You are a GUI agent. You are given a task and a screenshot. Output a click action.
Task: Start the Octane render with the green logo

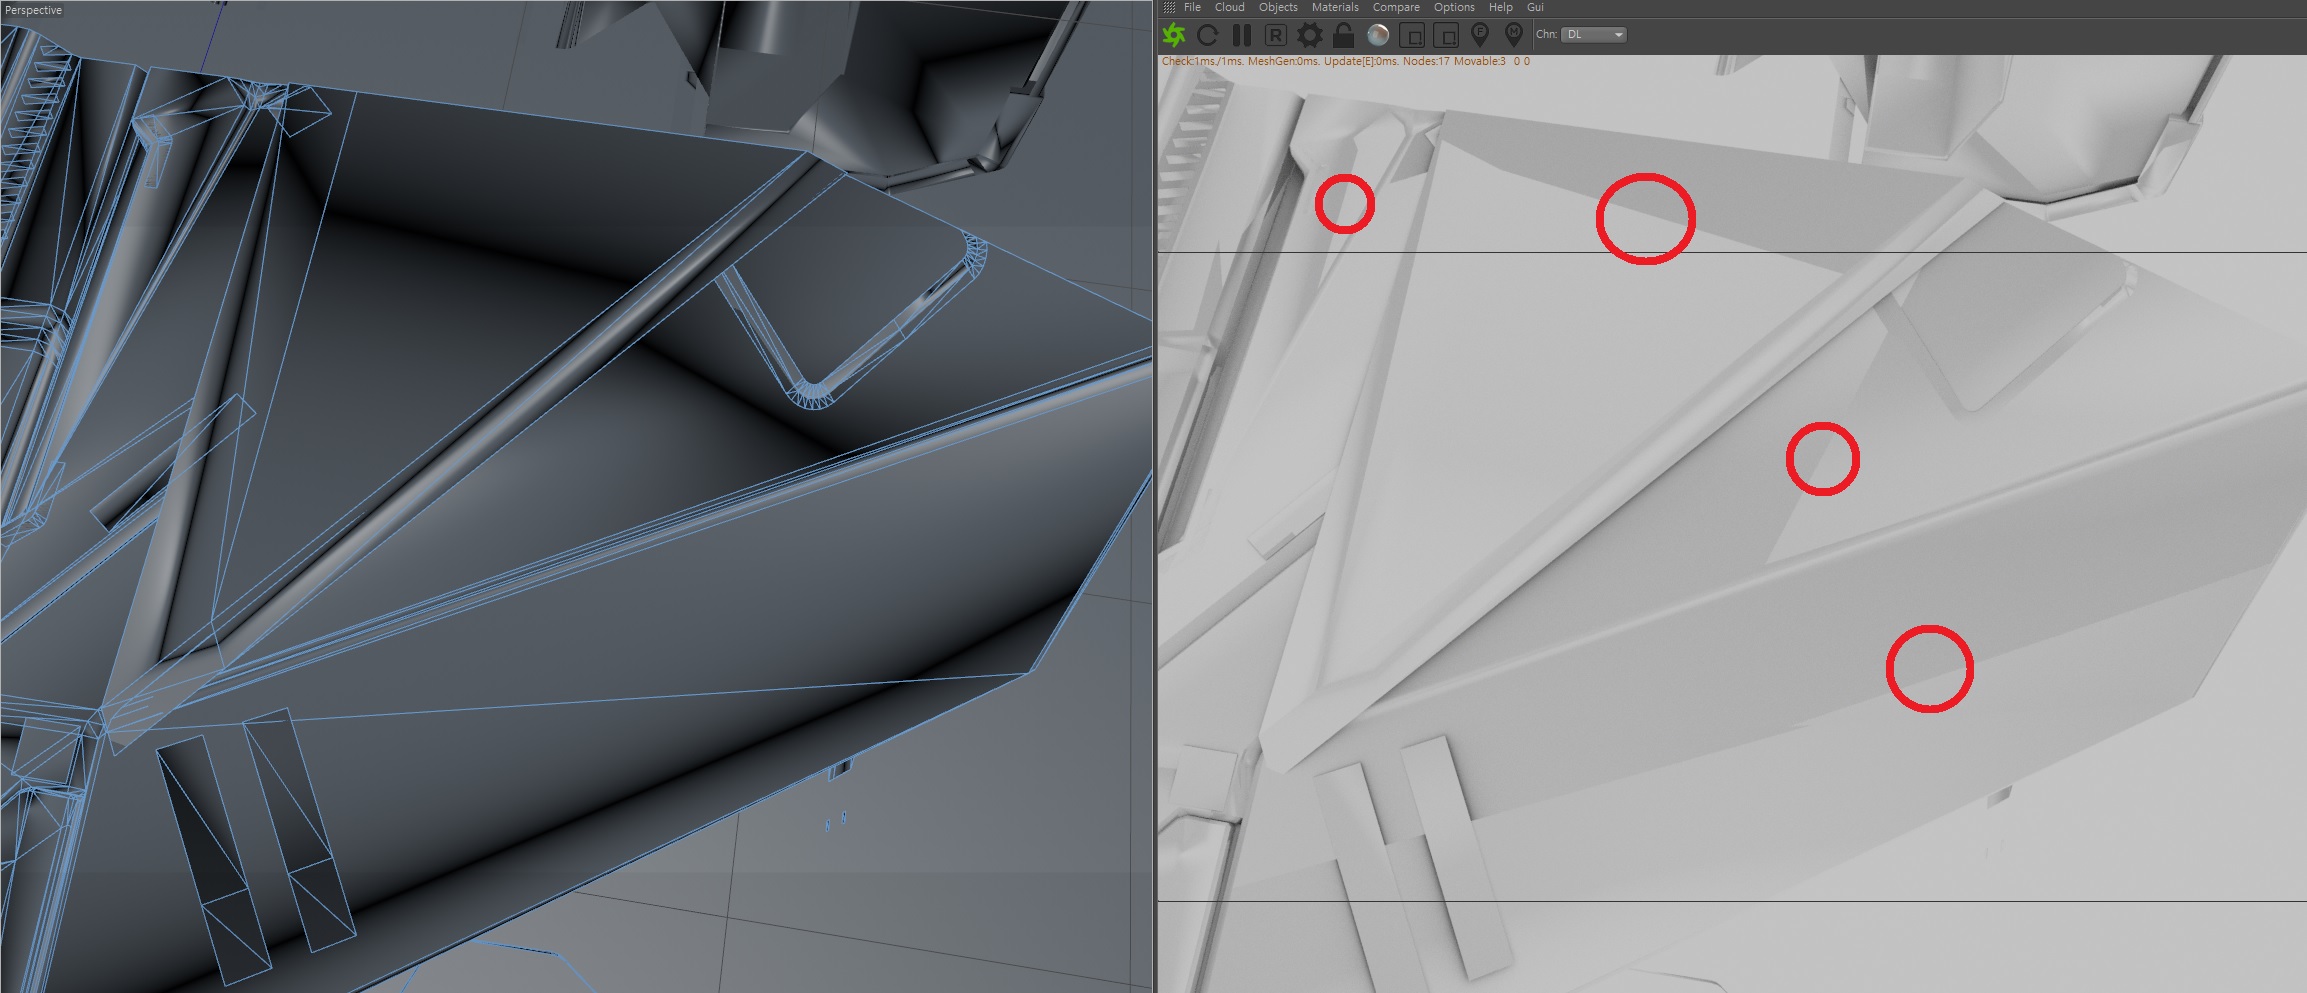(x=1174, y=36)
